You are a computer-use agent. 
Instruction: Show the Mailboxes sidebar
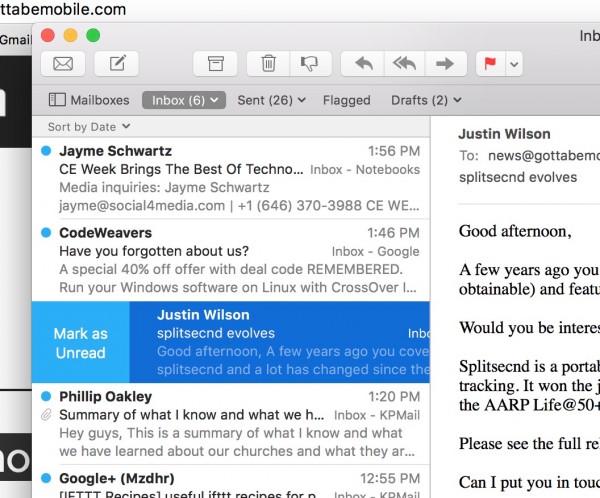coord(89,100)
